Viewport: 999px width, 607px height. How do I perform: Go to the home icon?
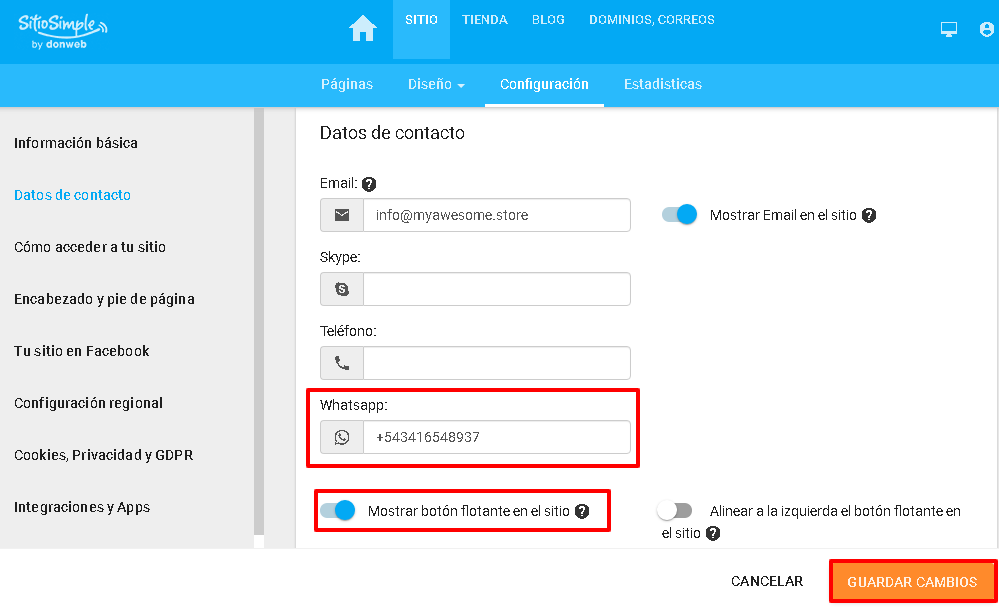coord(363,29)
